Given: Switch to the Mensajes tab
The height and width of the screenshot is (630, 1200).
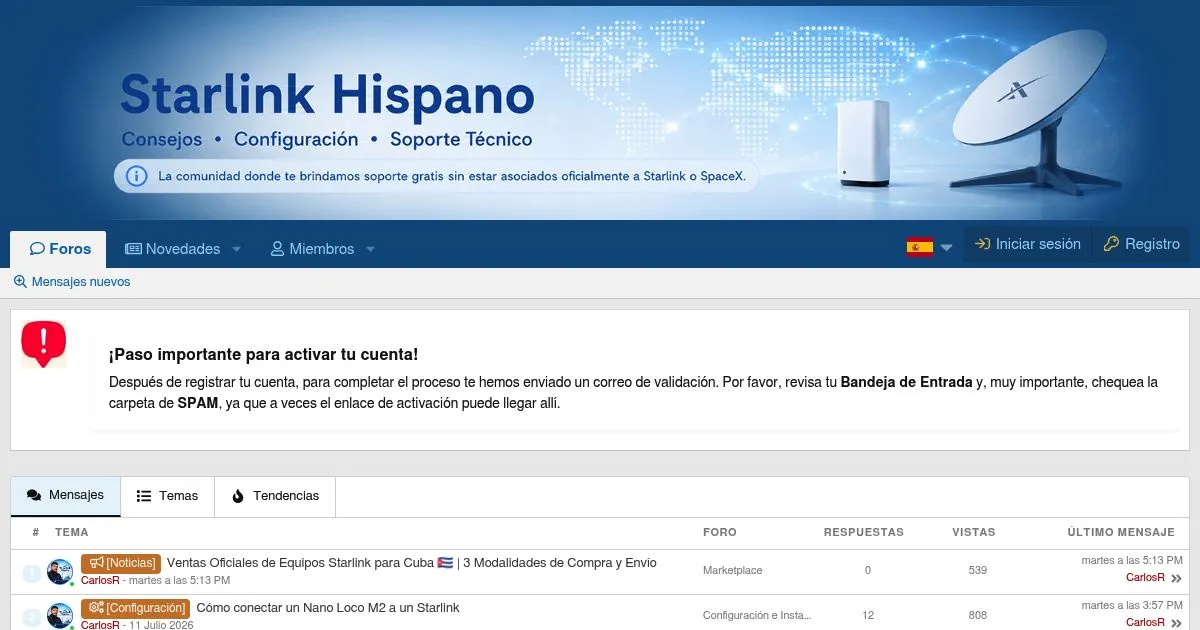Looking at the screenshot, I should pos(66,496).
